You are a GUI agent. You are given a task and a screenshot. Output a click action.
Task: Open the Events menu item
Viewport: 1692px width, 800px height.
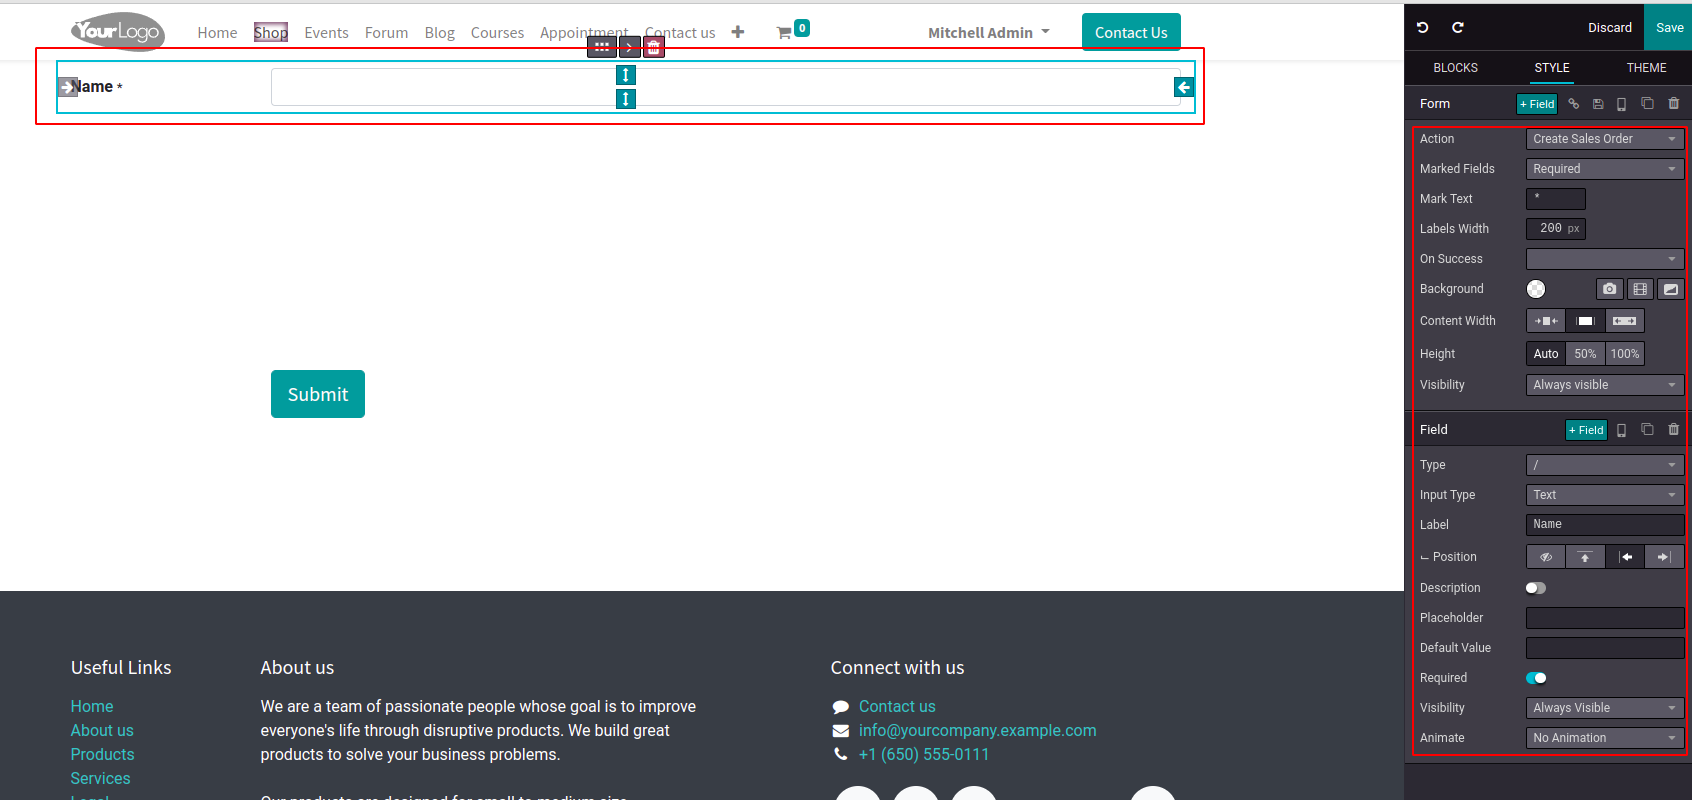click(326, 32)
